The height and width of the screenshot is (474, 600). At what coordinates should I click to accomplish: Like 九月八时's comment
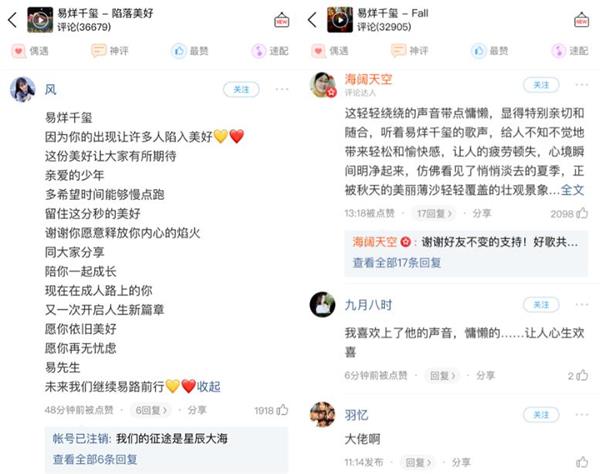pos(582,375)
